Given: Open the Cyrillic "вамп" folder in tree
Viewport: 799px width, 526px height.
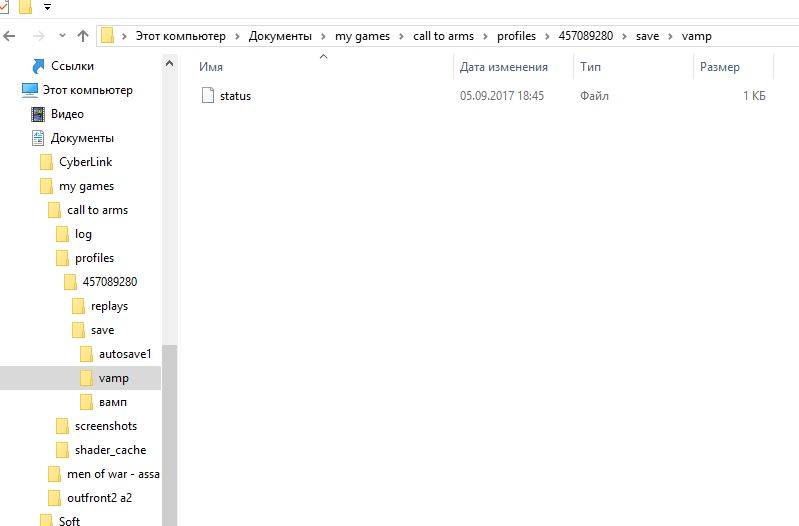Looking at the screenshot, I should click(x=113, y=402).
